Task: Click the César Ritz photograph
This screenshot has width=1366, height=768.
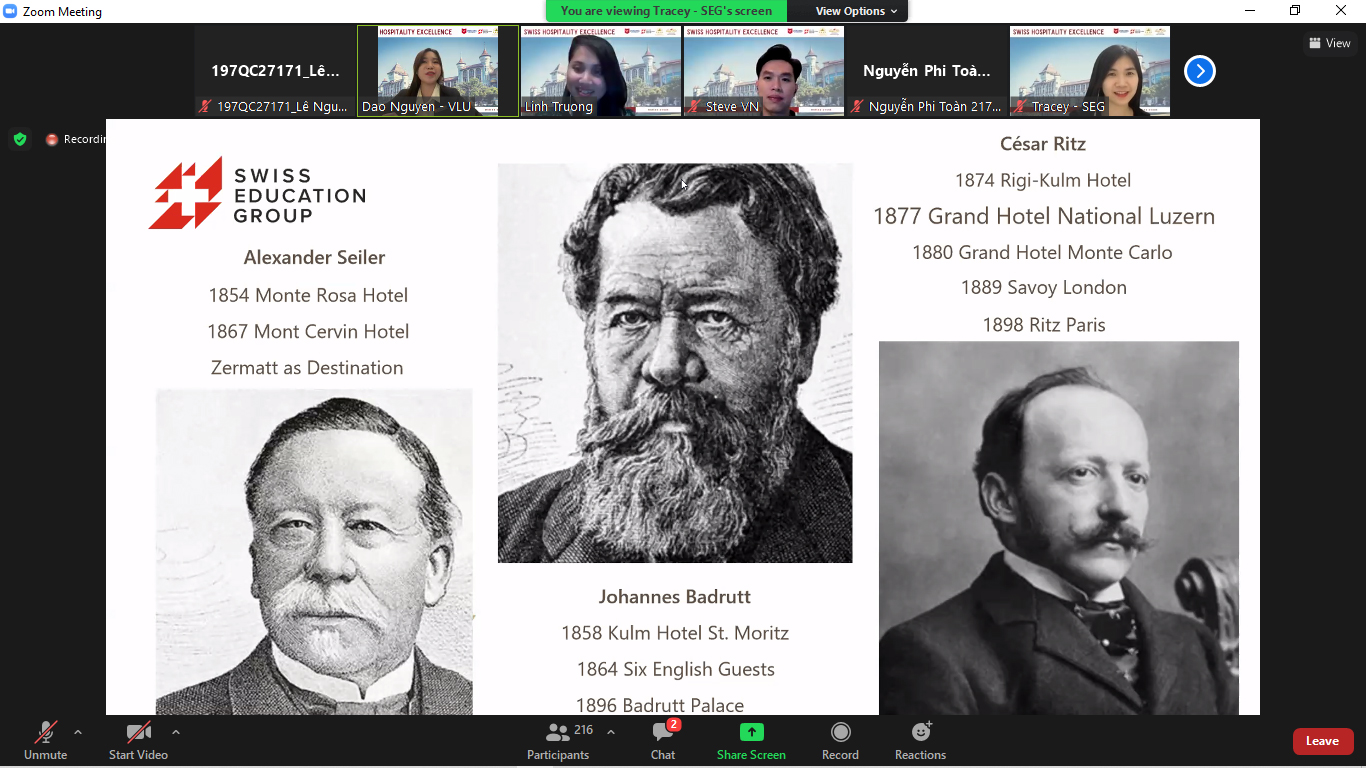Action: click(x=1059, y=528)
